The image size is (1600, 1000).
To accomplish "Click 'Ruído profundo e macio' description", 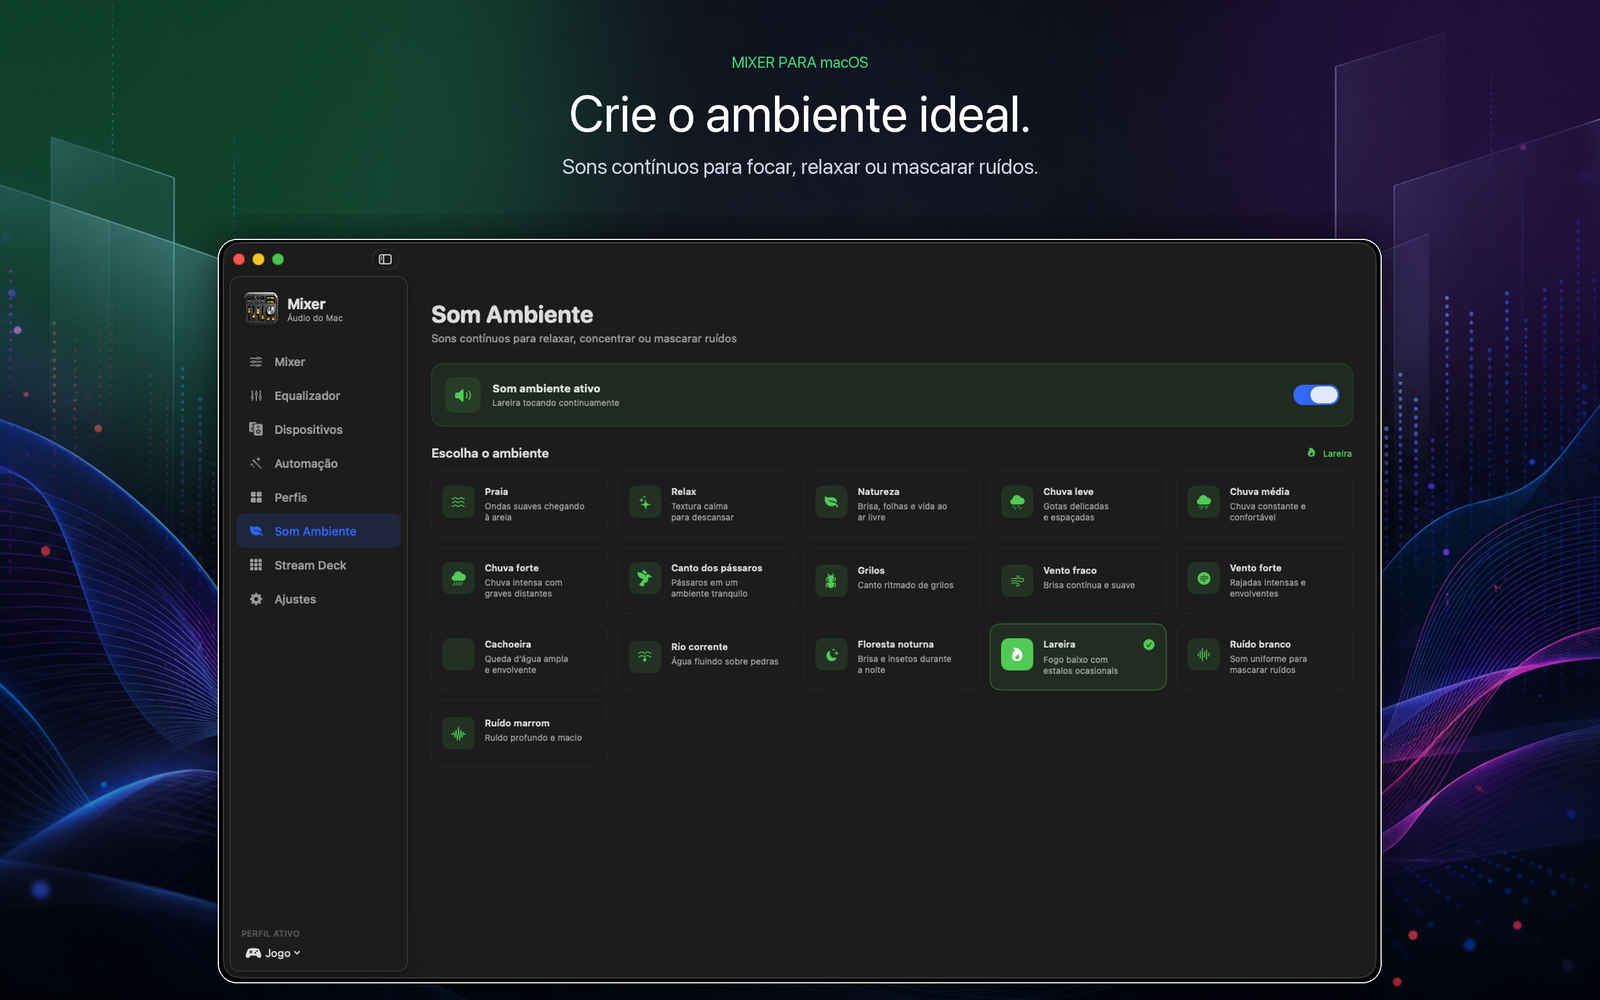I will [x=533, y=738].
